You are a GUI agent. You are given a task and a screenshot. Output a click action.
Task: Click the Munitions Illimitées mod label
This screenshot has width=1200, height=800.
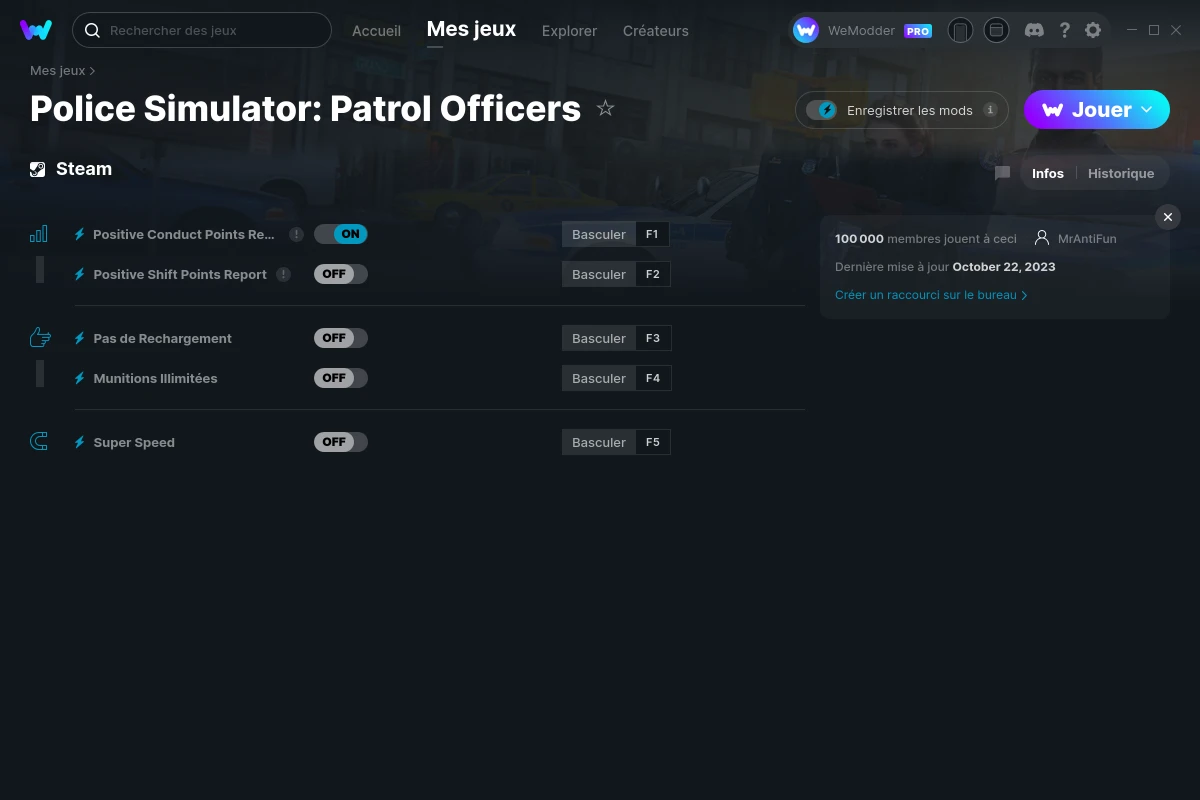pos(155,378)
